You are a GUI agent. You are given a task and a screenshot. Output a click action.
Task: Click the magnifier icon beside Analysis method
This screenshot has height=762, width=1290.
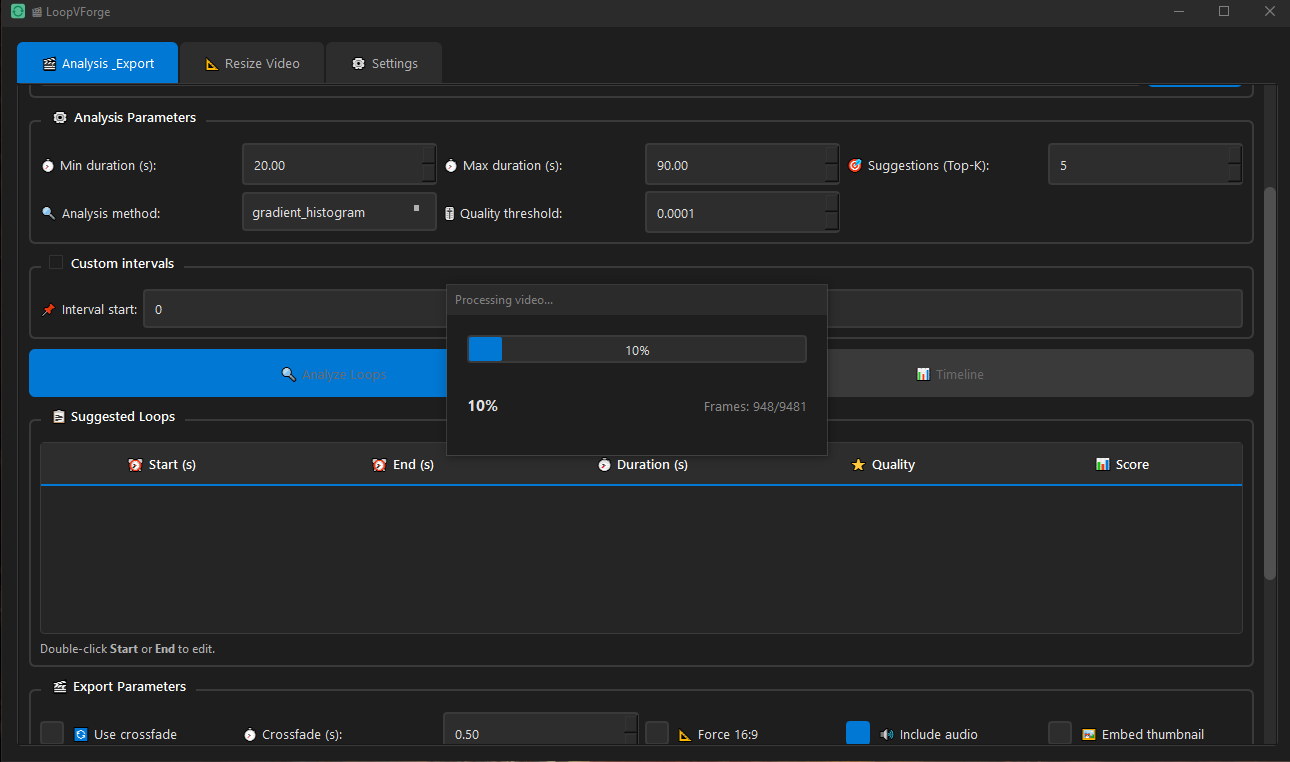48,214
